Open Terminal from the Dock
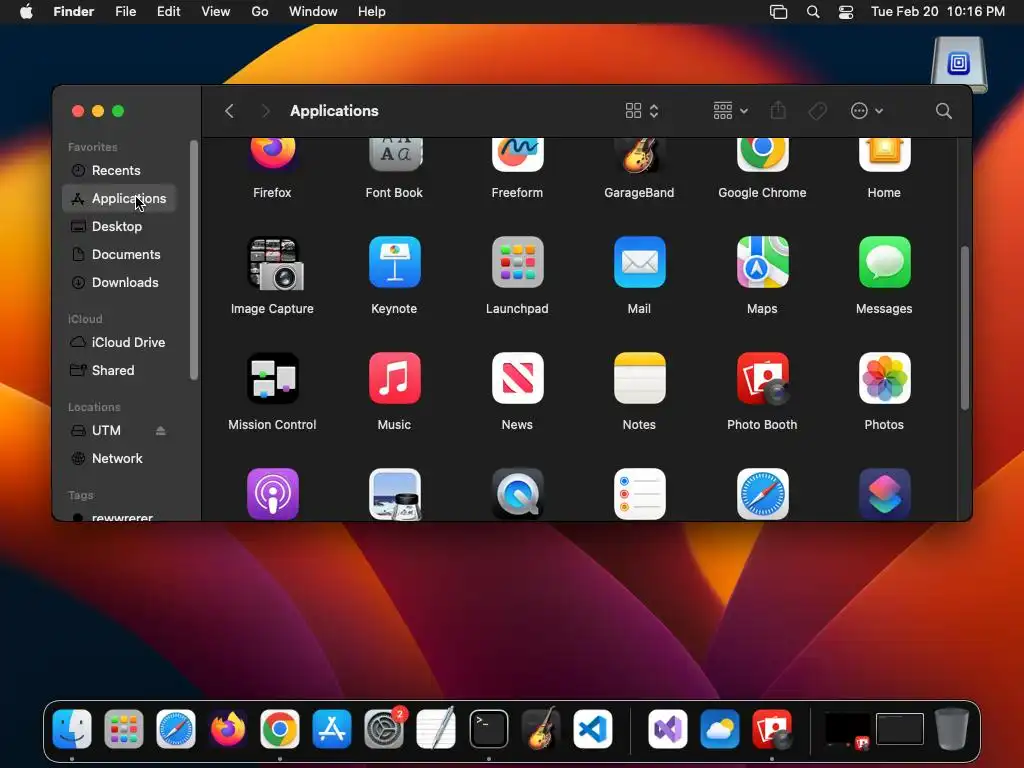 click(x=488, y=729)
